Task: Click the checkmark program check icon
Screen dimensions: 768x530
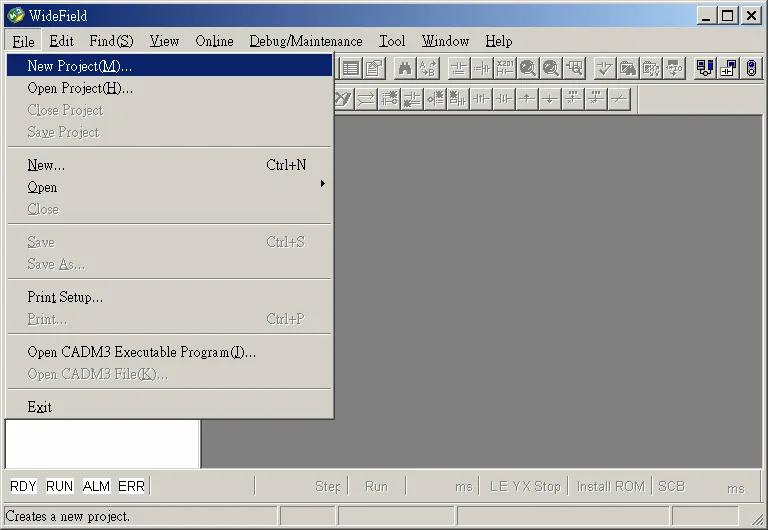Action: tap(604, 69)
